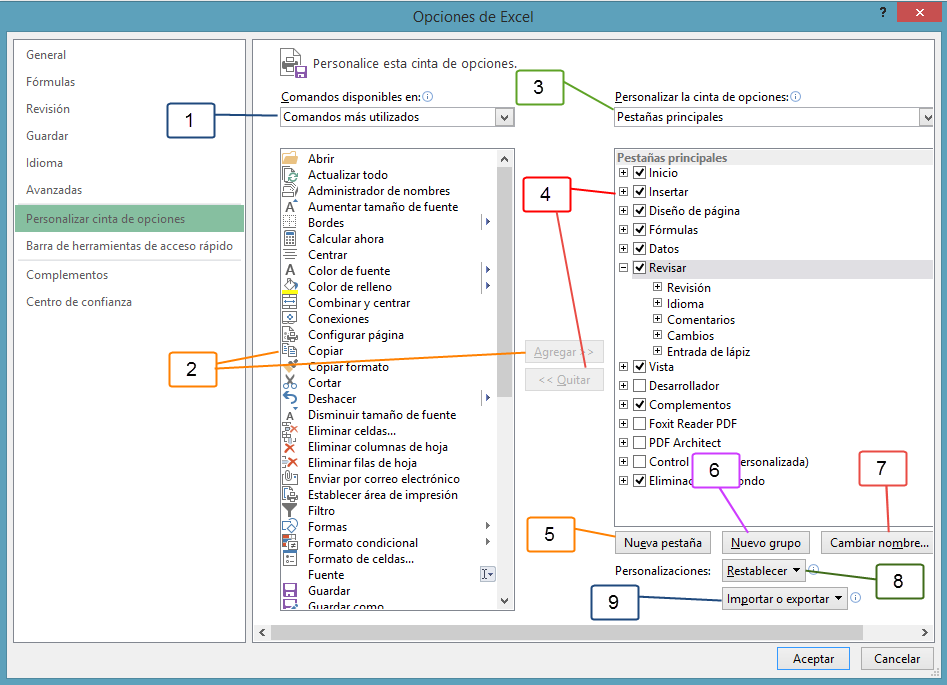Click the Configurar página icon
Image resolution: width=947 pixels, height=685 pixels.
[x=290, y=334]
